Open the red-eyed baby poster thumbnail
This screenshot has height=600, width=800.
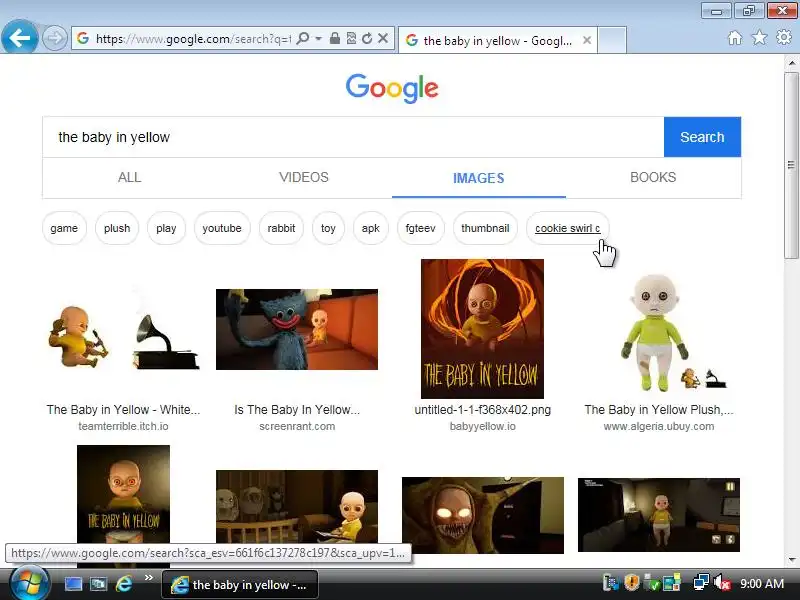[123, 492]
